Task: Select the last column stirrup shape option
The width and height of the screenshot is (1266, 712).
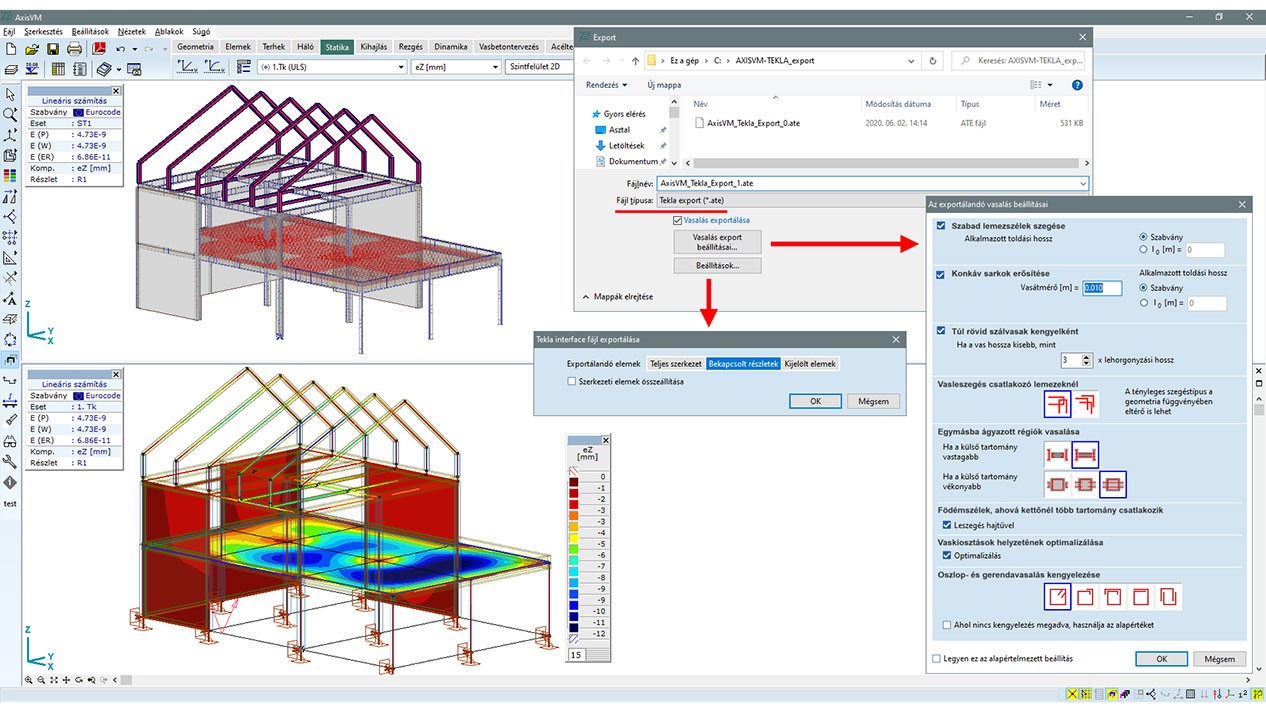Action: [1168, 597]
